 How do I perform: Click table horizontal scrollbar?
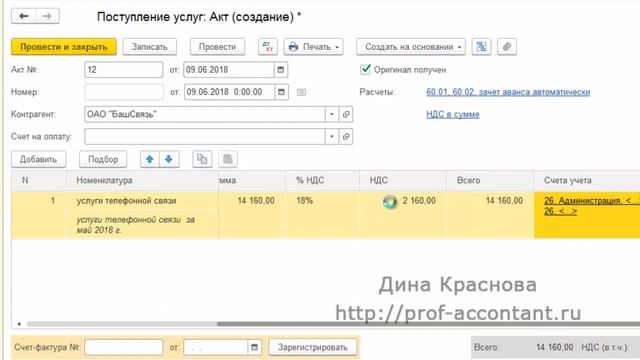point(428,324)
